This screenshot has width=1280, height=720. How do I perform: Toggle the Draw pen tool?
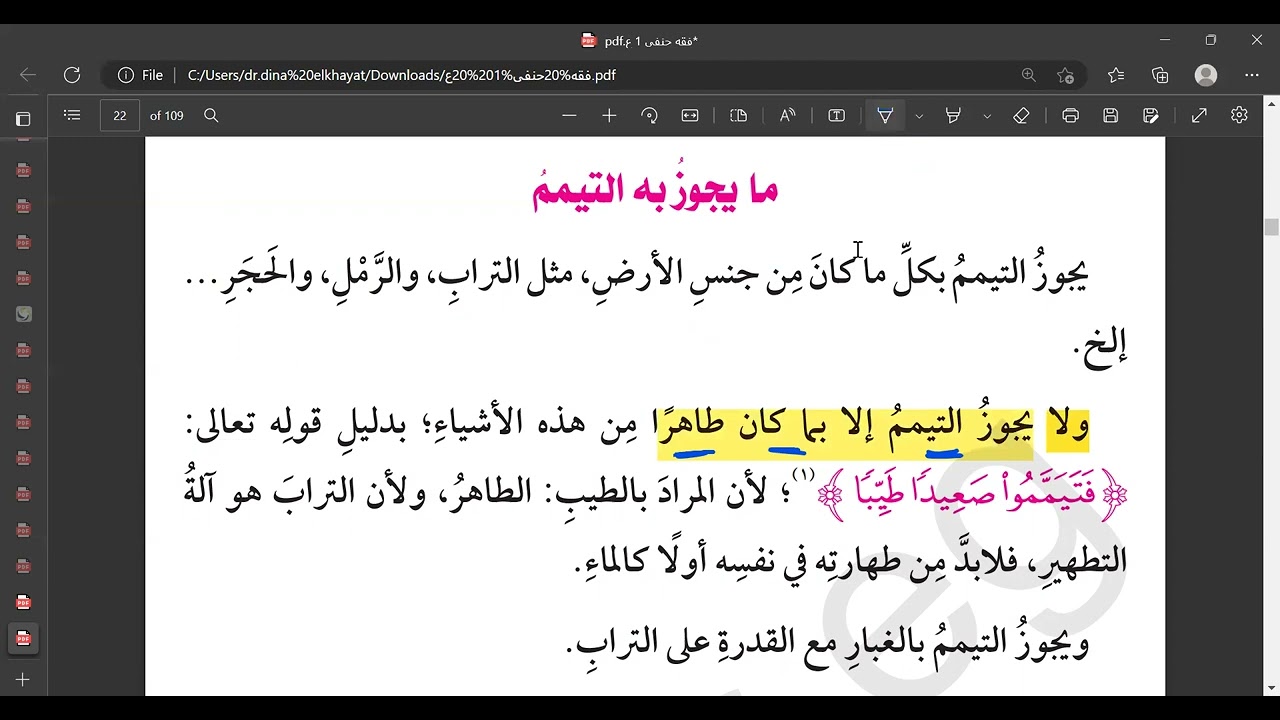pyautogui.click(x=885, y=116)
